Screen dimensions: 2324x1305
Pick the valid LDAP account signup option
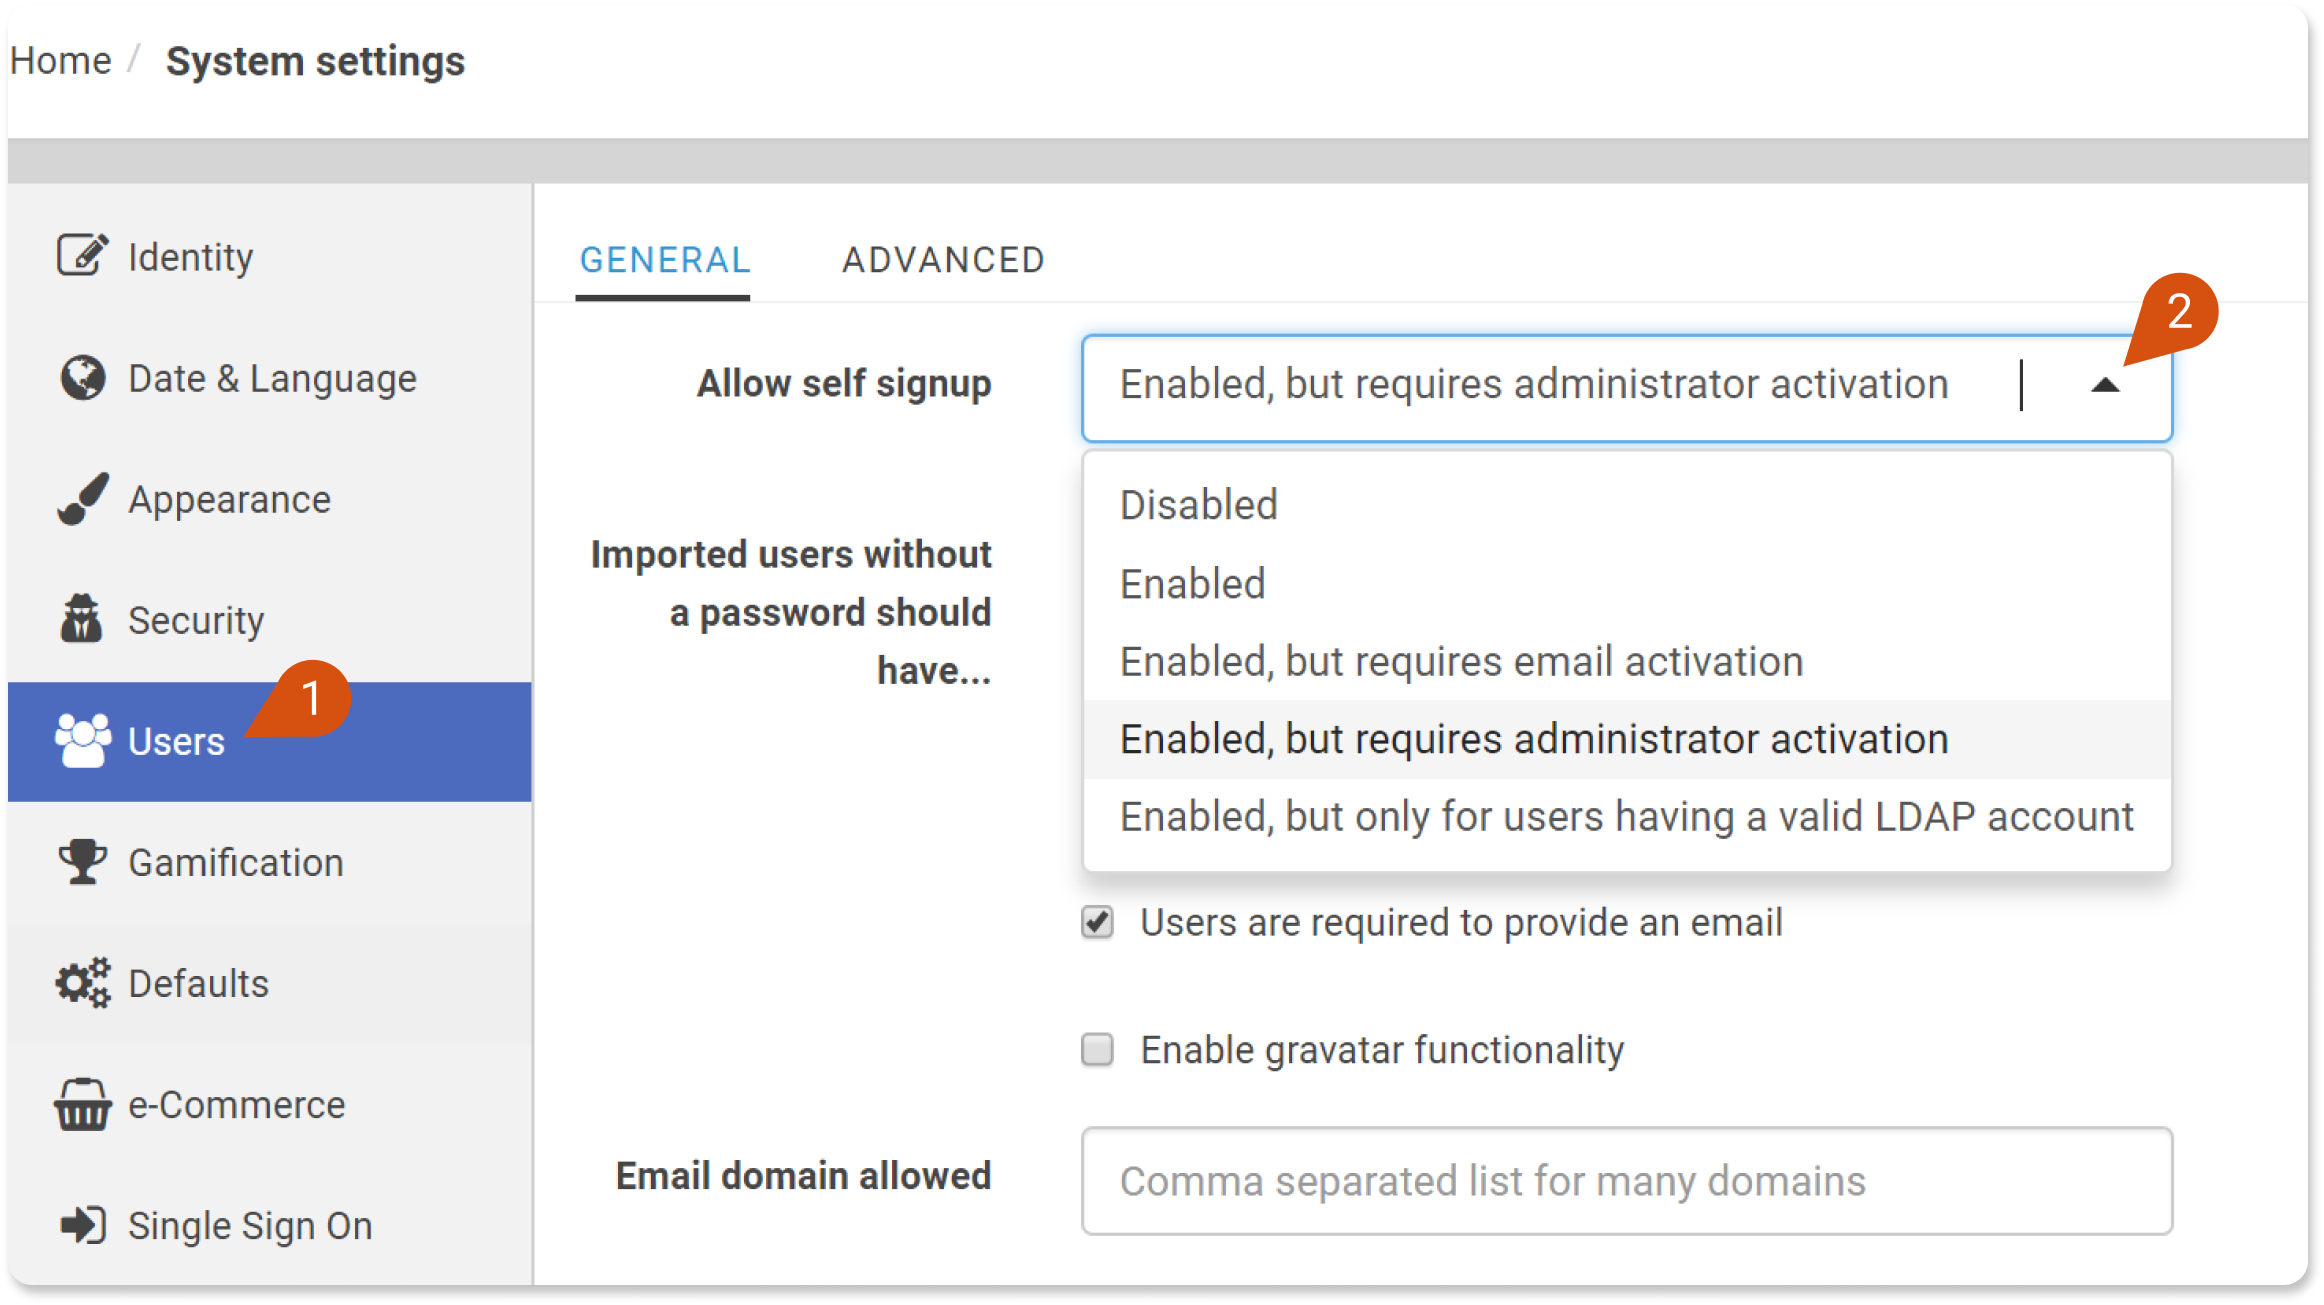coord(1627,817)
